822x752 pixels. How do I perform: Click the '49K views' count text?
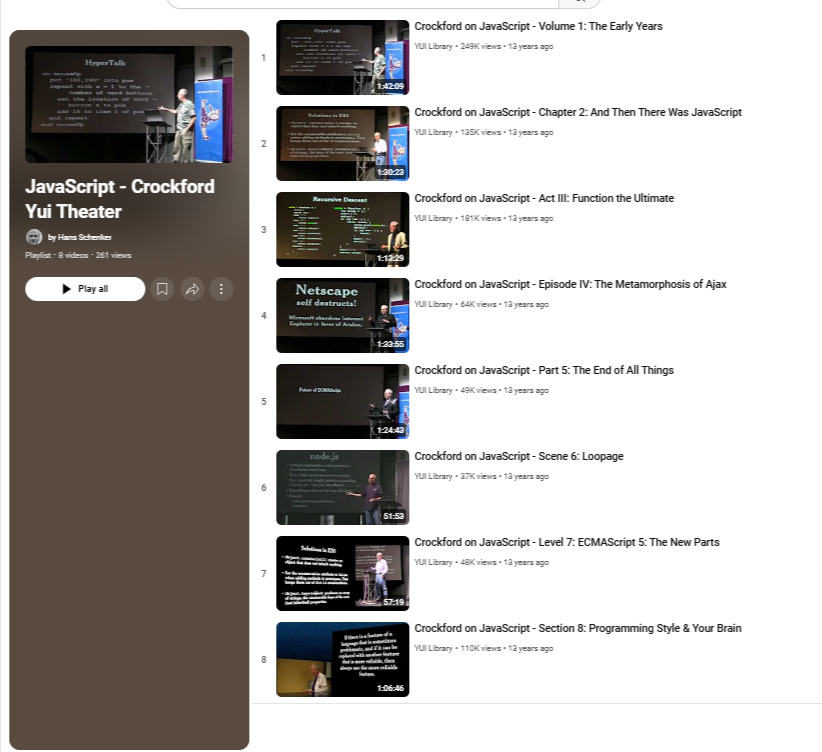[x=479, y=390]
